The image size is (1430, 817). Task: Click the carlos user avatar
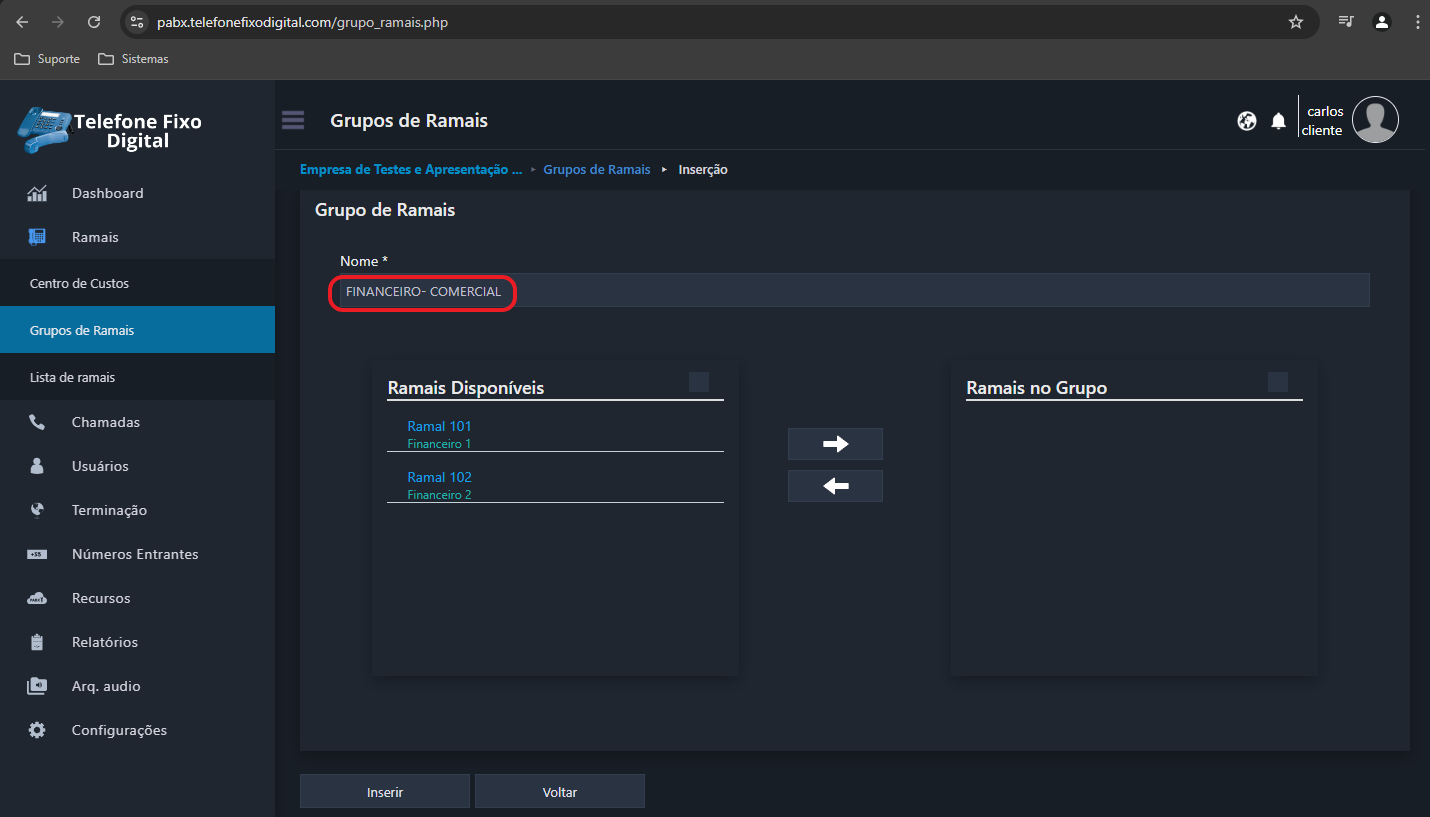(x=1375, y=120)
